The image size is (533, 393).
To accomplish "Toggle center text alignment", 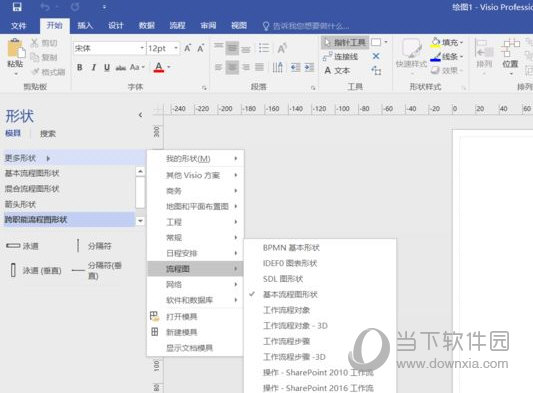I will coord(232,67).
